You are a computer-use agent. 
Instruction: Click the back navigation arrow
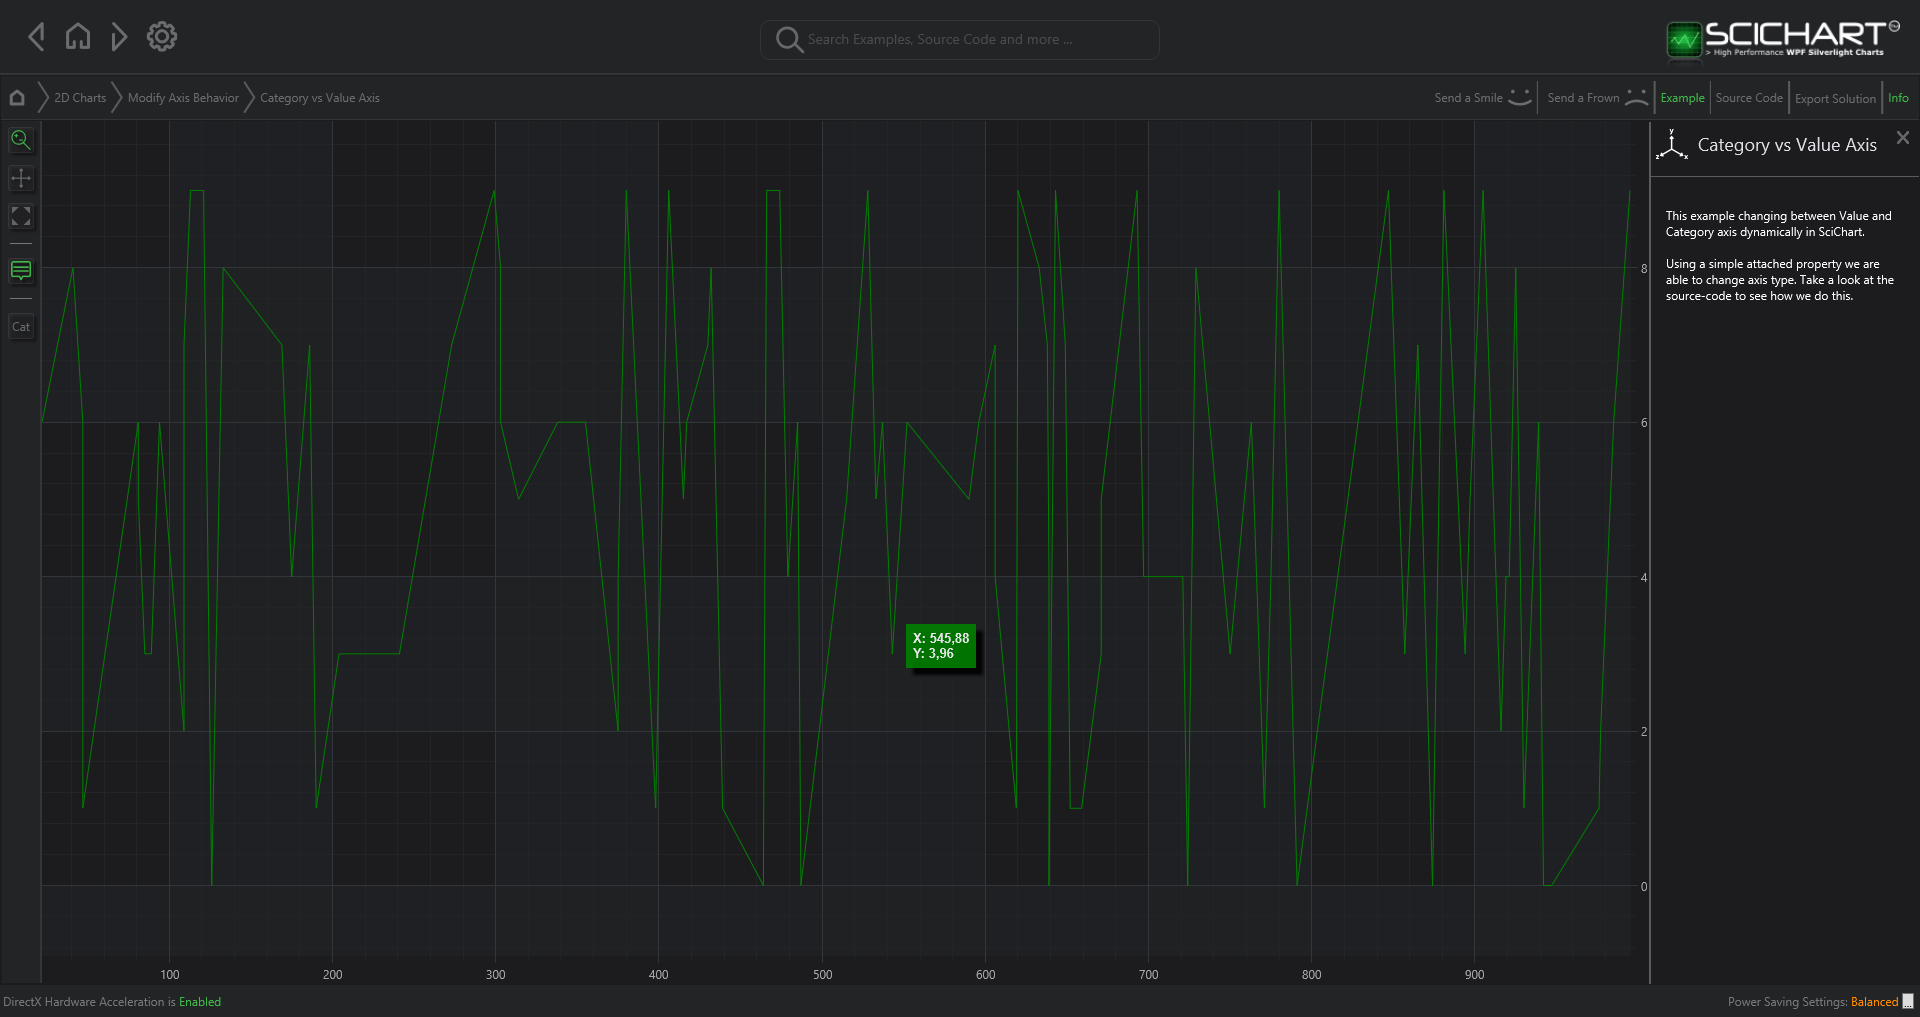point(37,37)
